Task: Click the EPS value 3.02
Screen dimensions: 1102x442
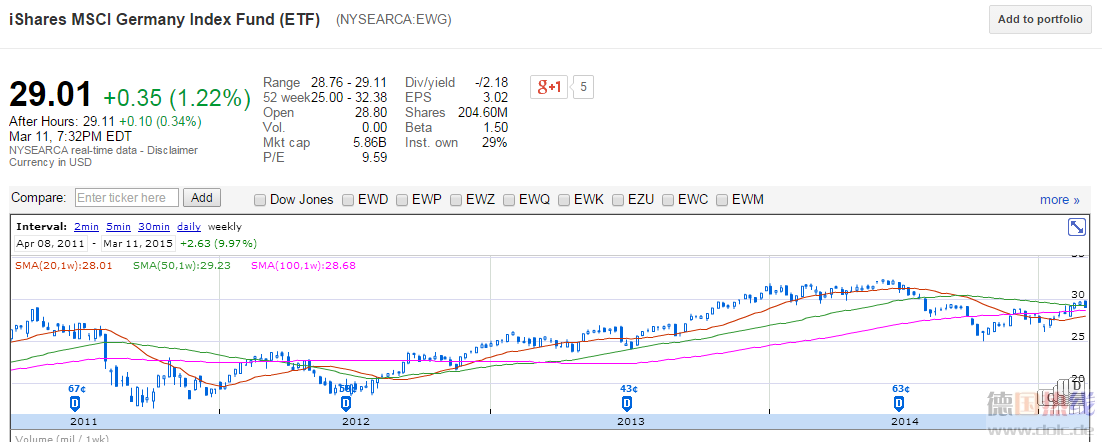Action: 495,97
